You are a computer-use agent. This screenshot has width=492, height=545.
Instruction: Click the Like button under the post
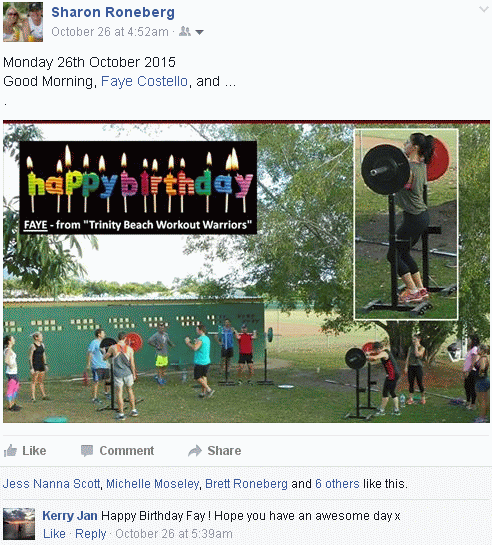tap(25, 451)
